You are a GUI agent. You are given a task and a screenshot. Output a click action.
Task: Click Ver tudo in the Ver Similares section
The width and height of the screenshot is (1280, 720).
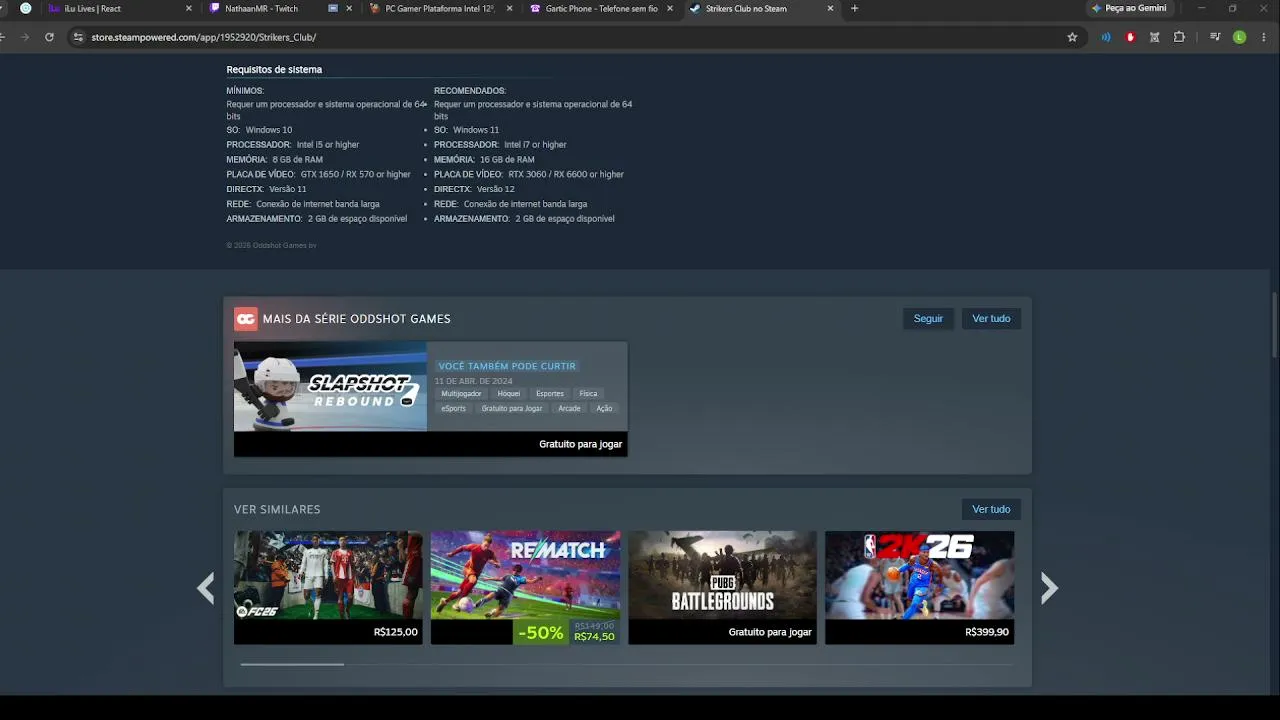pyautogui.click(x=991, y=509)
